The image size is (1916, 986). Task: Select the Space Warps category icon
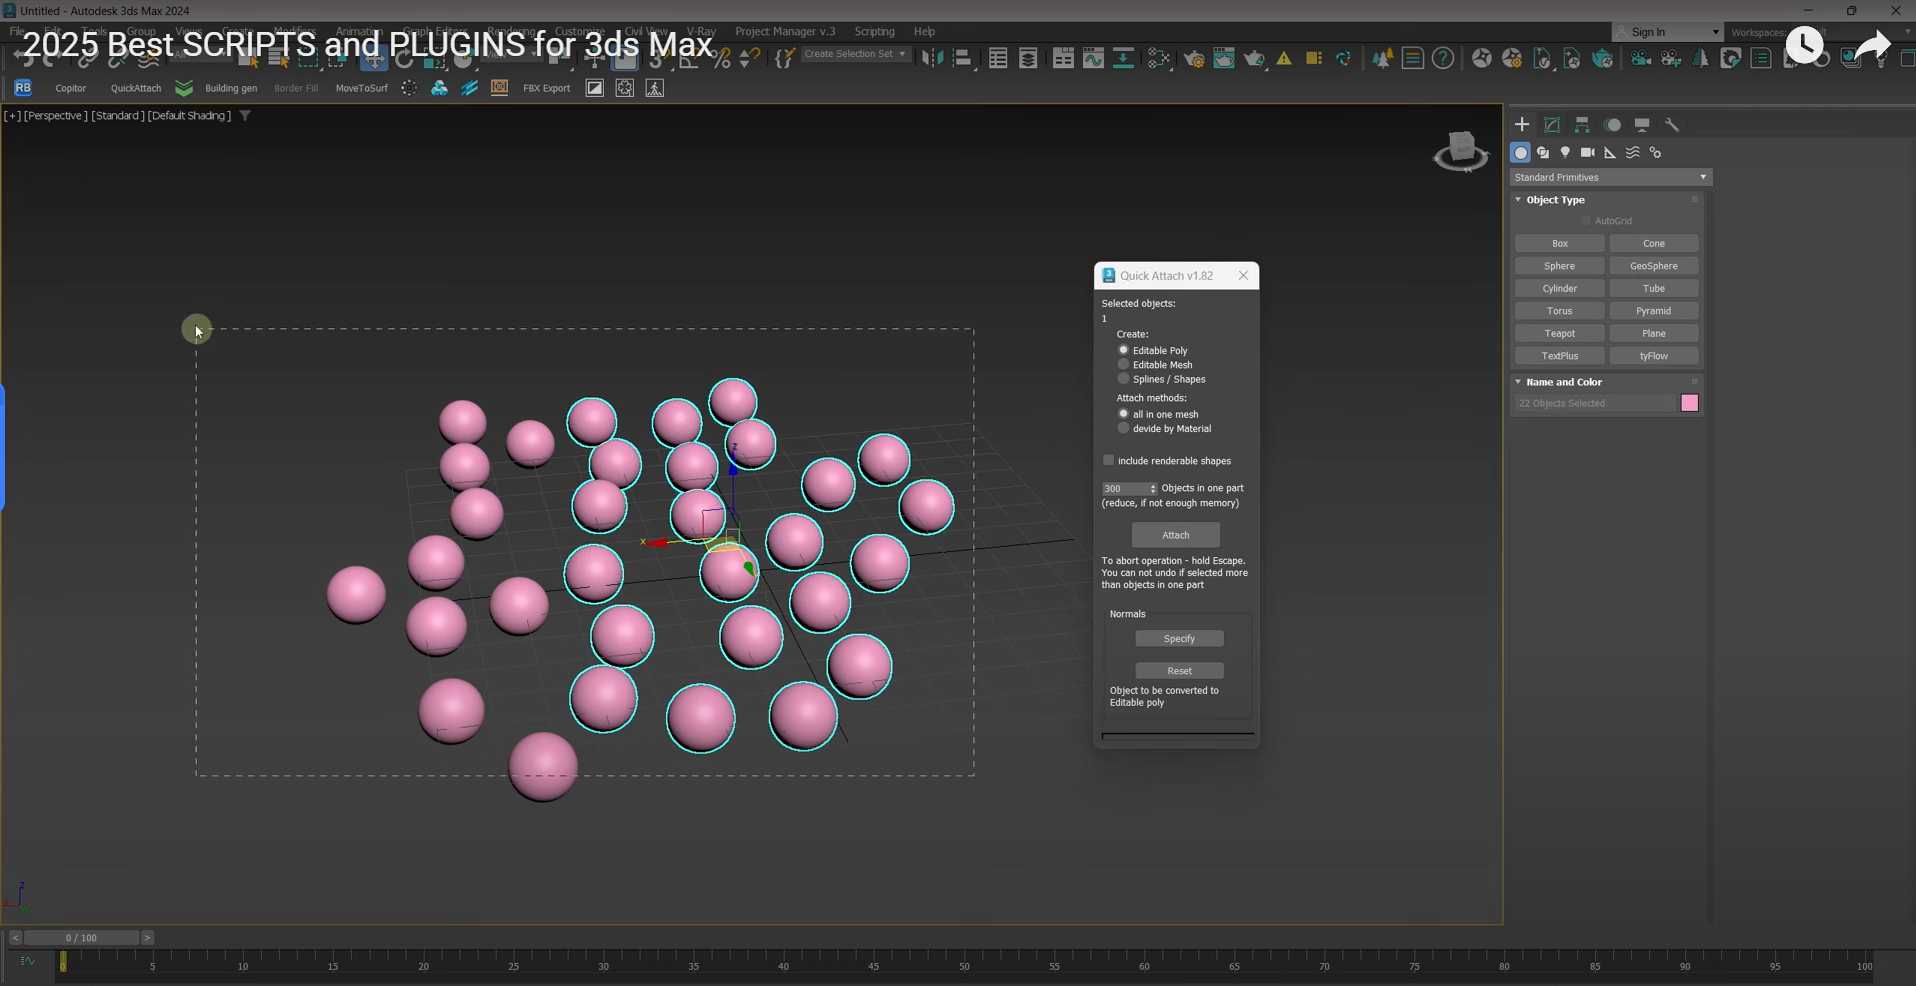point(1633,153)
